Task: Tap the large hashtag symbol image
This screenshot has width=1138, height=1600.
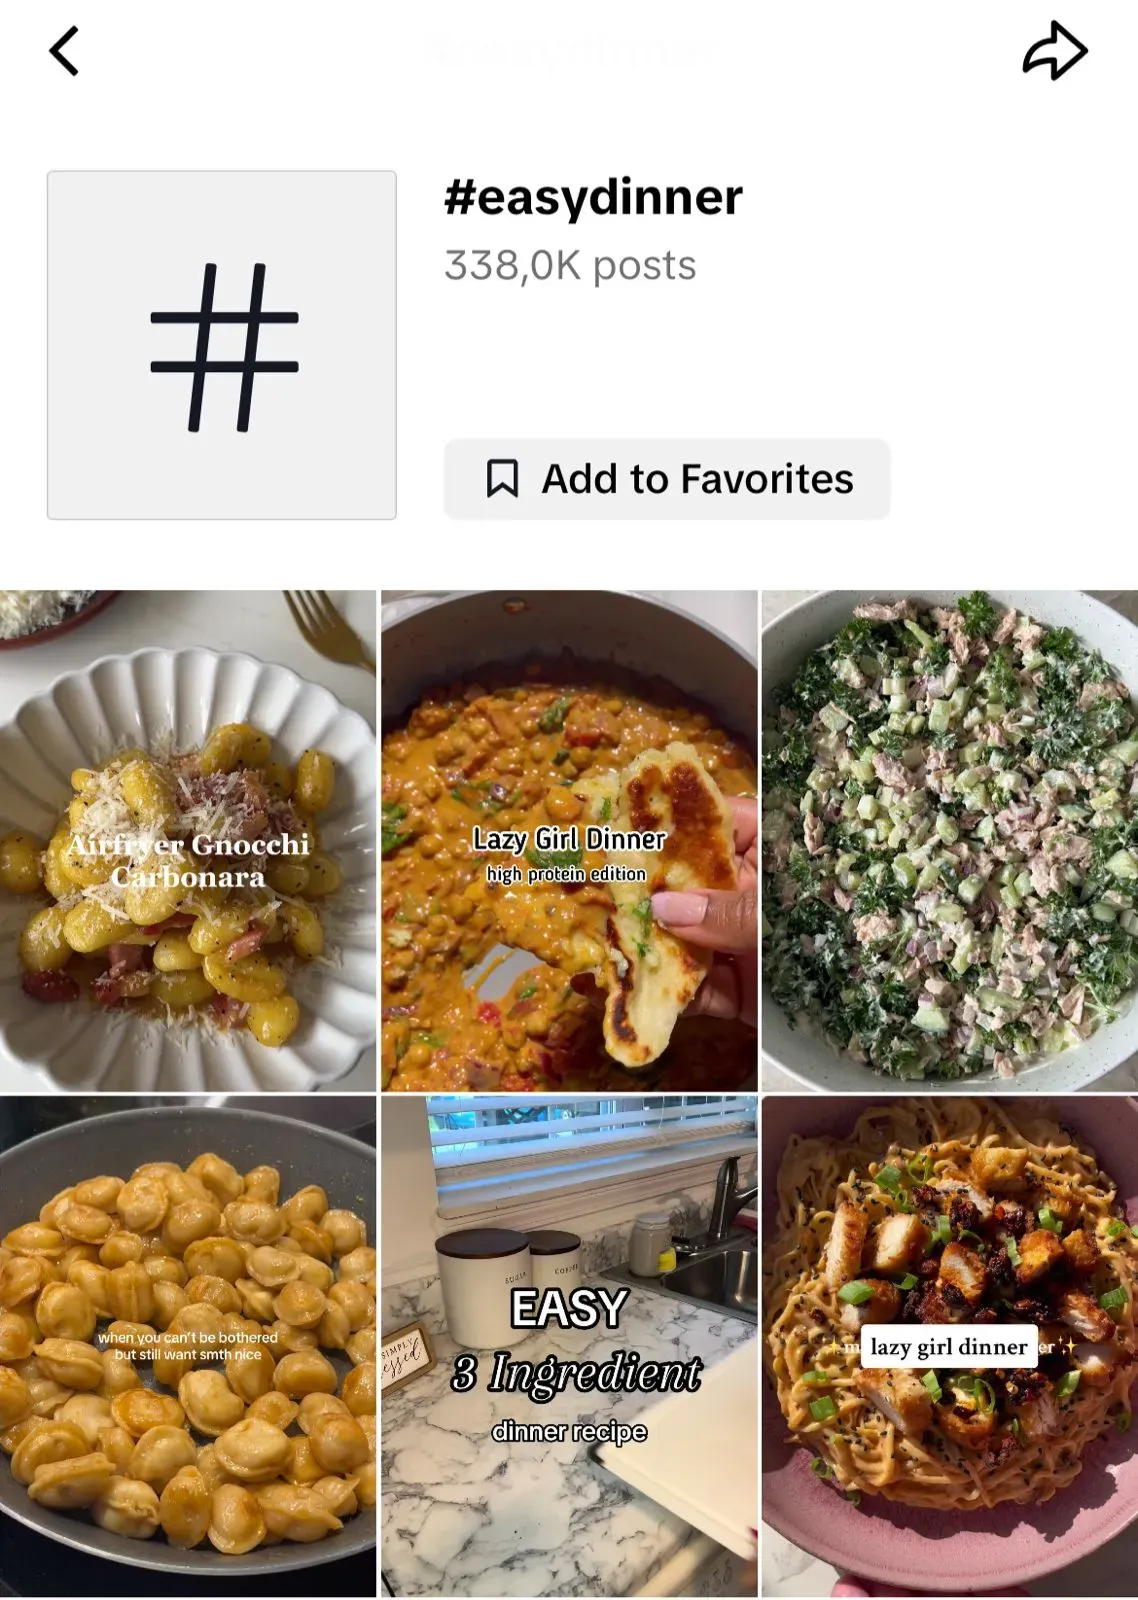Action: [222, 345]
